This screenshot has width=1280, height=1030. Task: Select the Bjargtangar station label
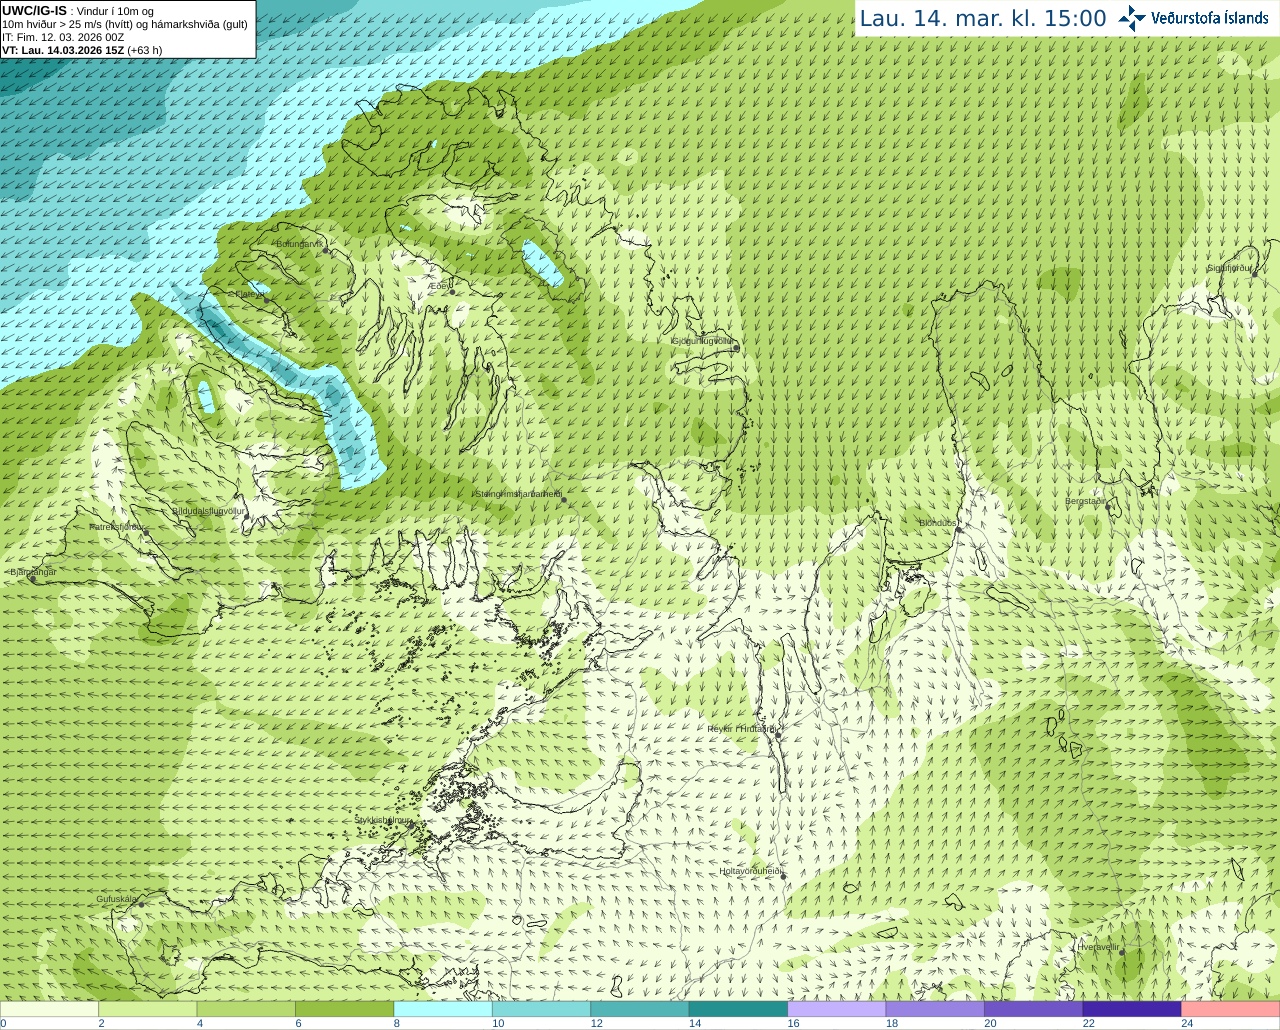point(33,572)
